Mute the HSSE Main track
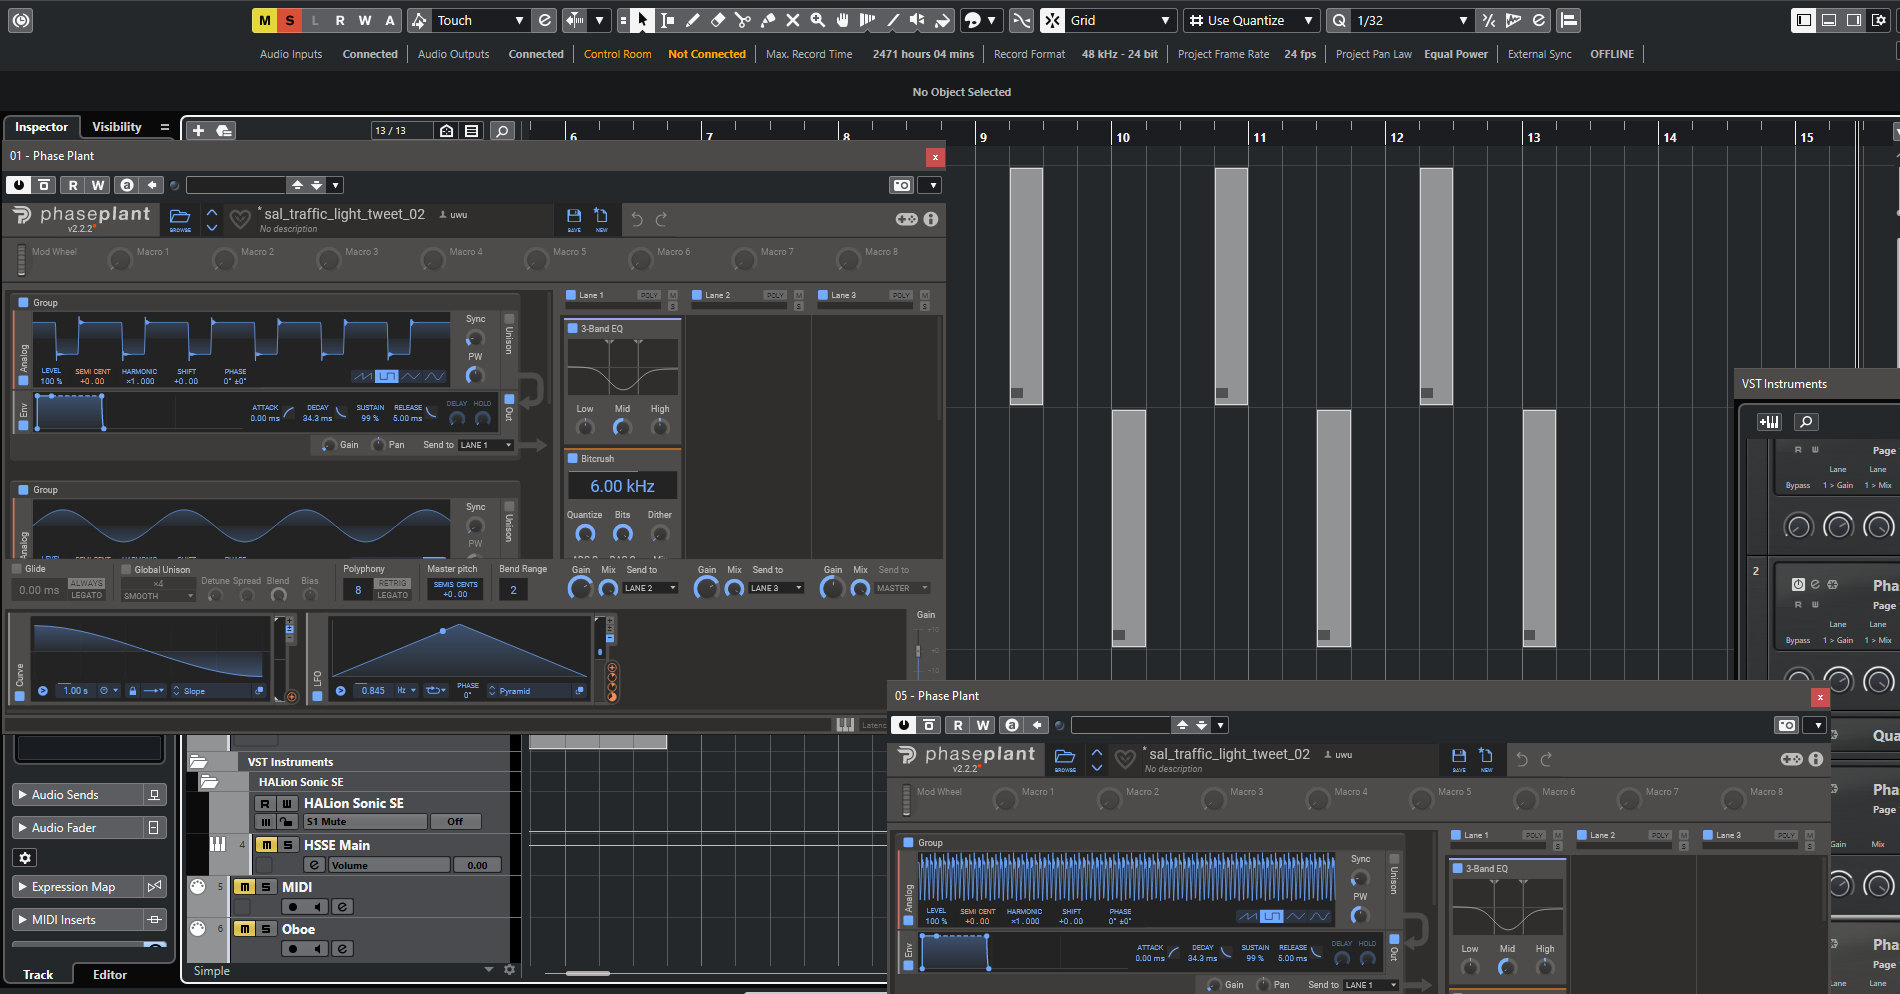Image resolution: width=1900 pixels, height=994 pixels. [x=267, y=845]
